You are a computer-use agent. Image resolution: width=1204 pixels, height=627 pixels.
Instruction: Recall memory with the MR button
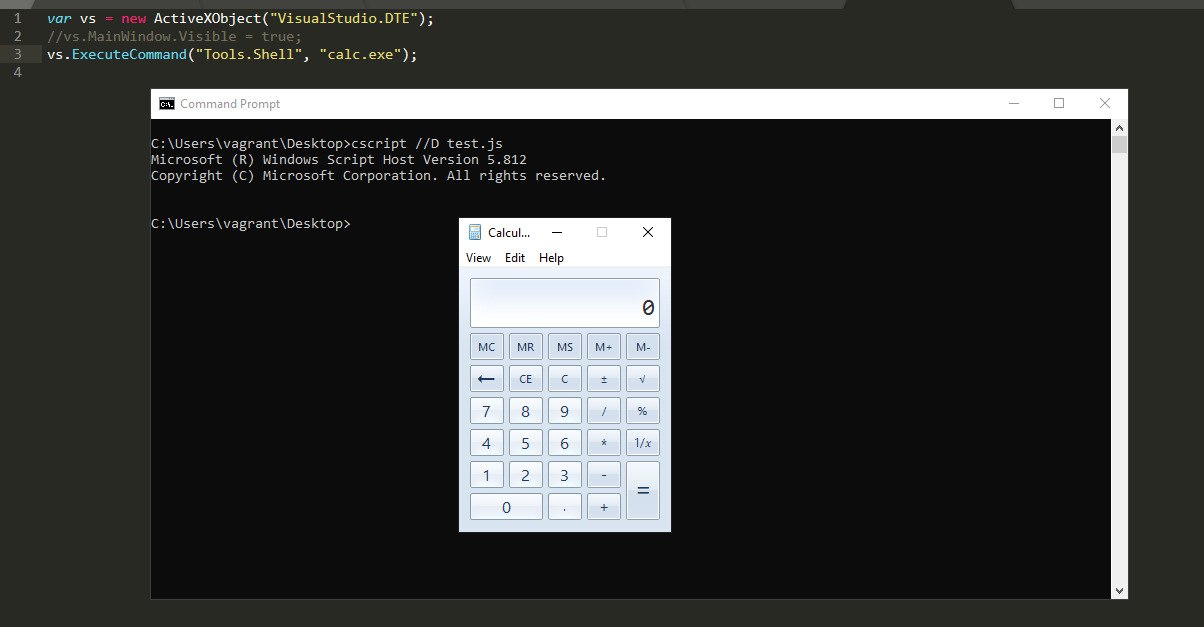pos(525,346)
